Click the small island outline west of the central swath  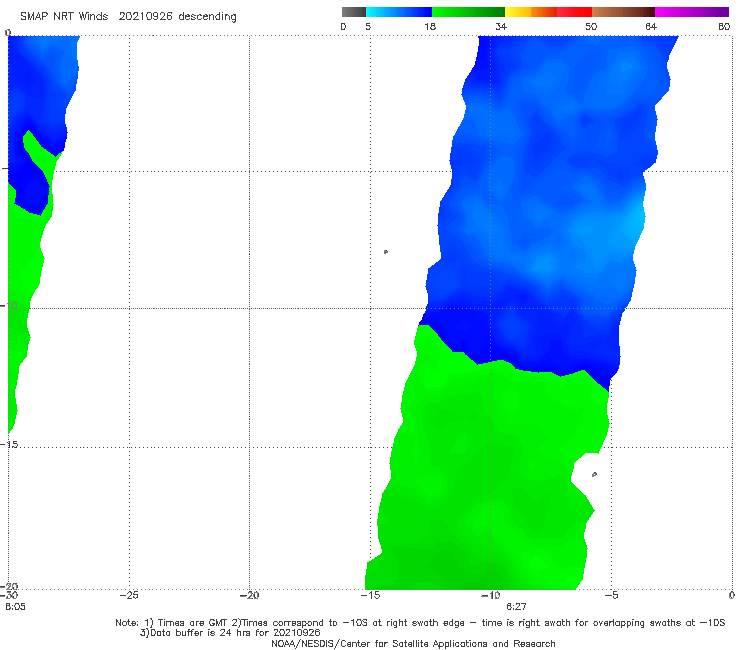point(386,252)
